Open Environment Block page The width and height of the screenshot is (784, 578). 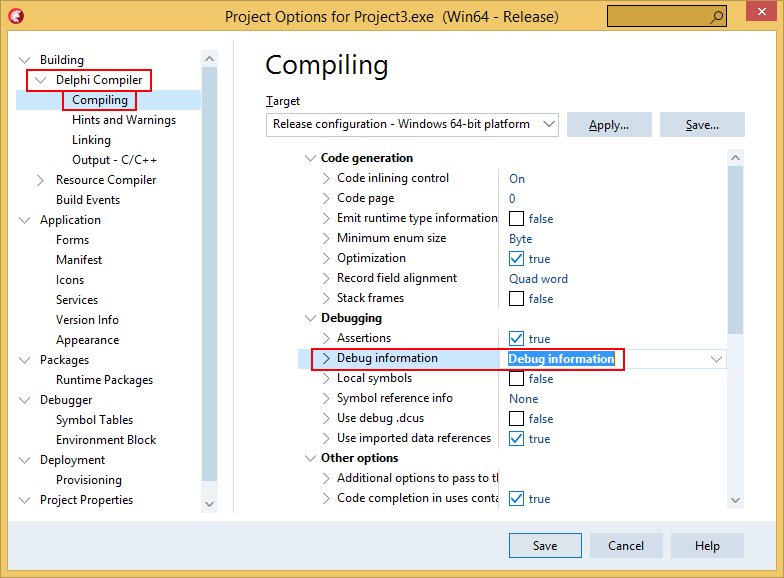(x=106, y=440)
